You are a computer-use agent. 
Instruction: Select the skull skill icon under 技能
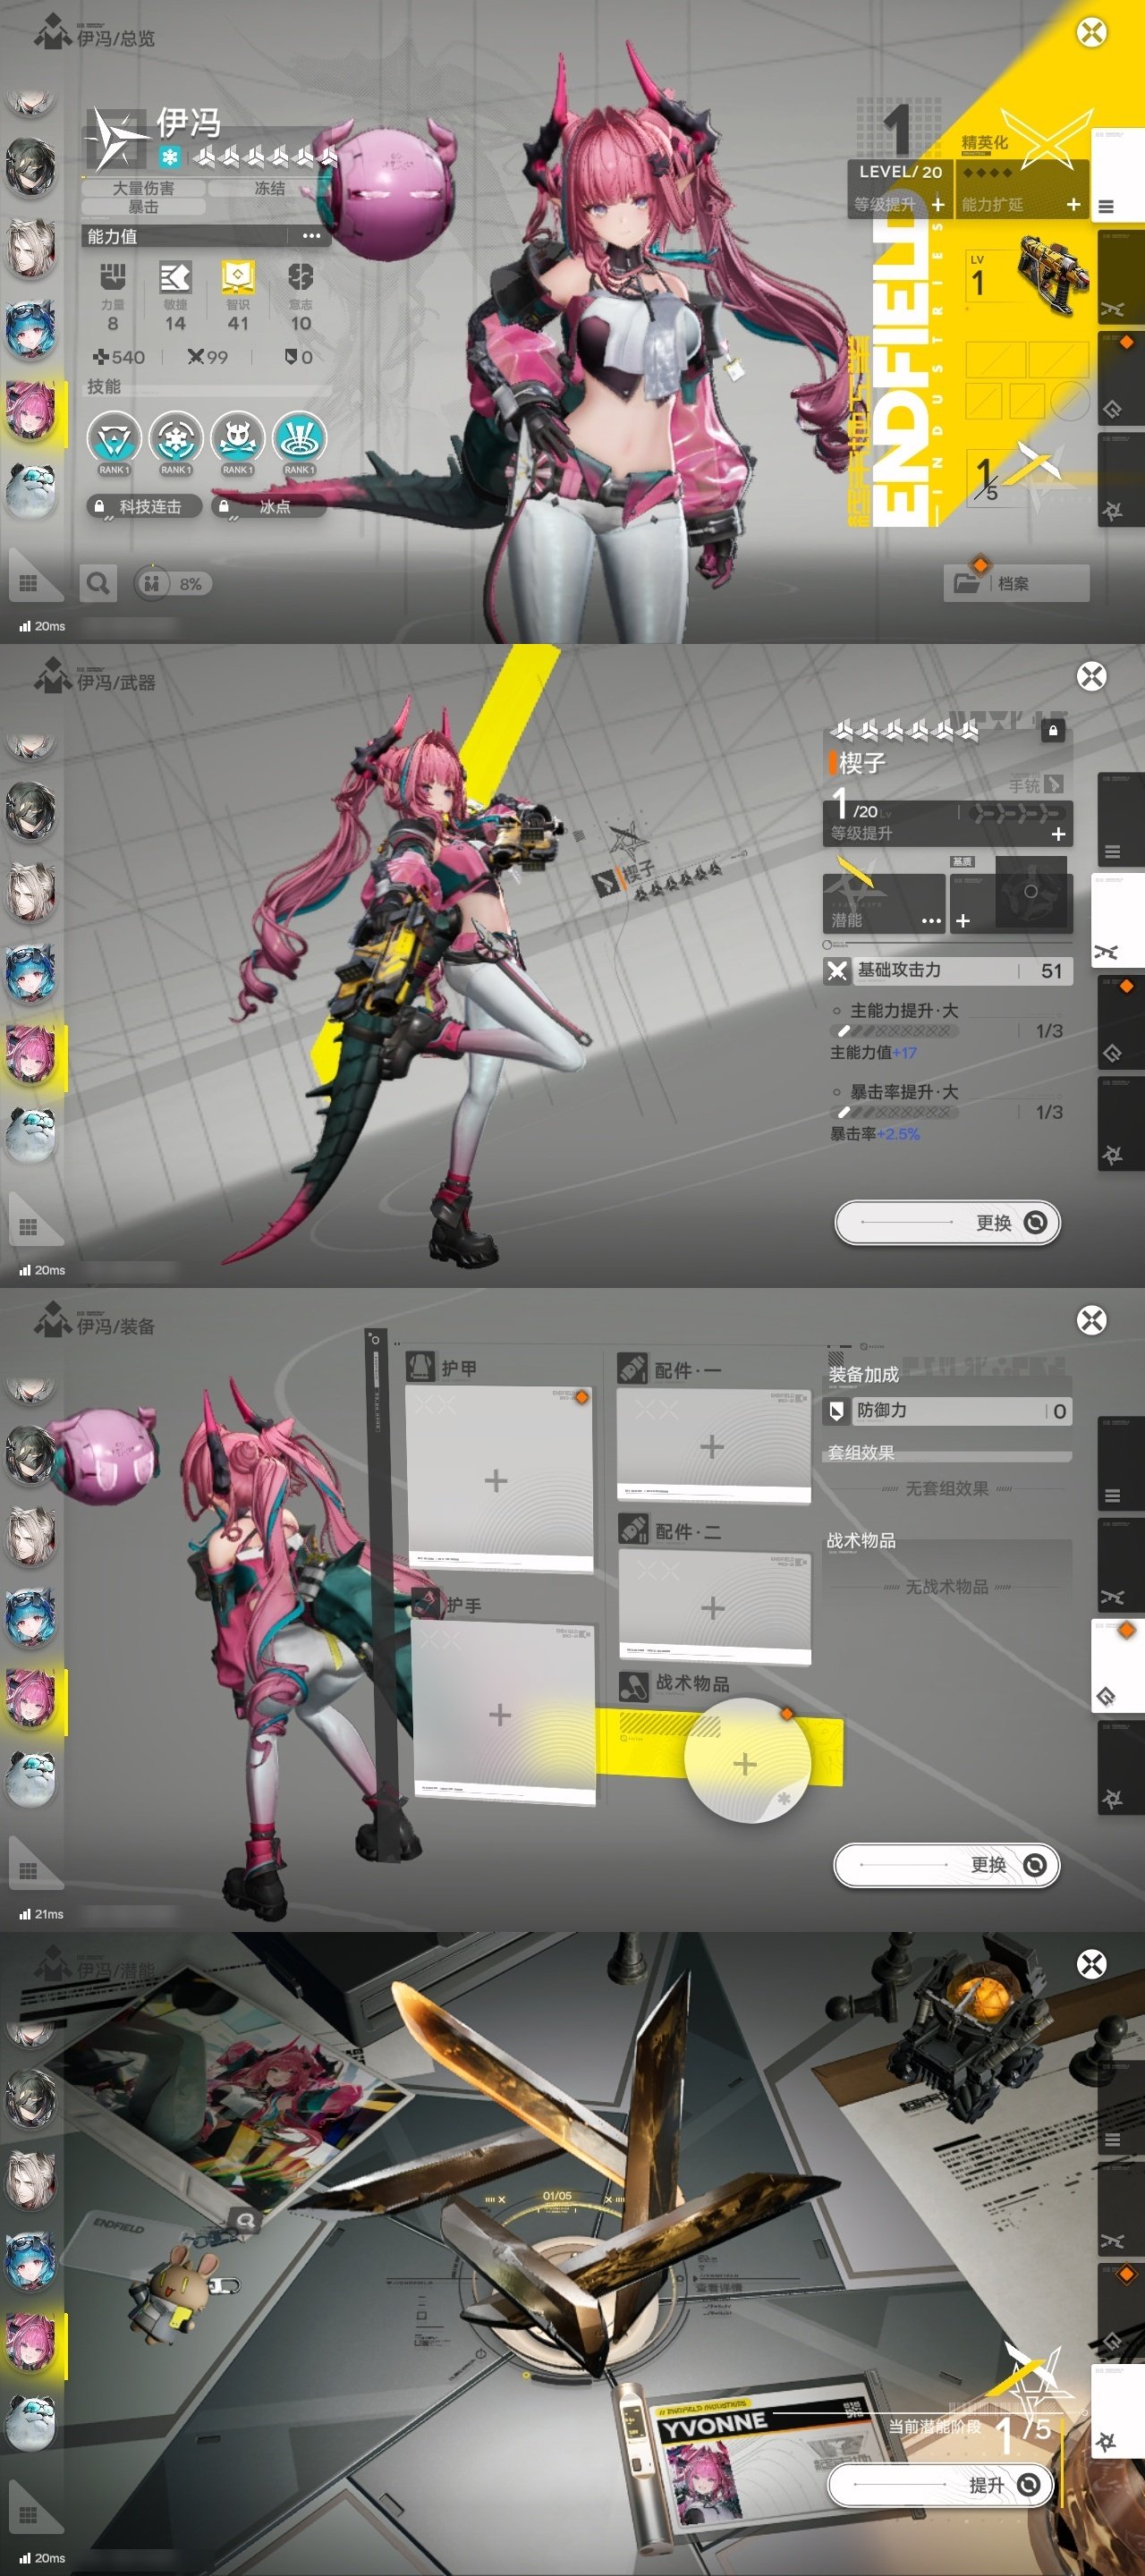[237, 439]
